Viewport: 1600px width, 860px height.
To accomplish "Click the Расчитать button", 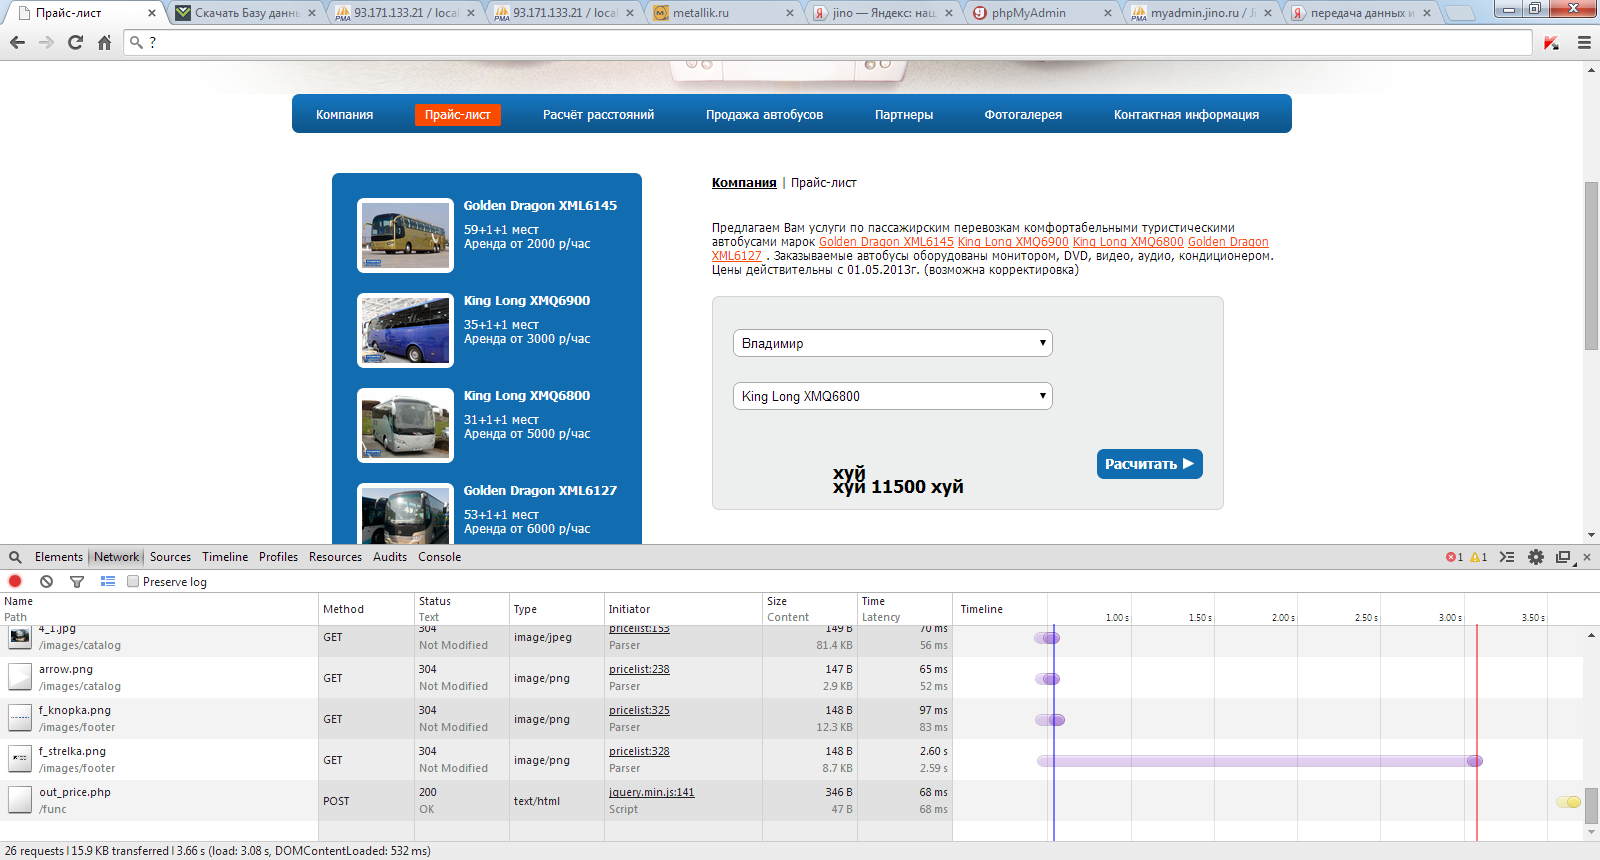I will tap(1150, 464).
